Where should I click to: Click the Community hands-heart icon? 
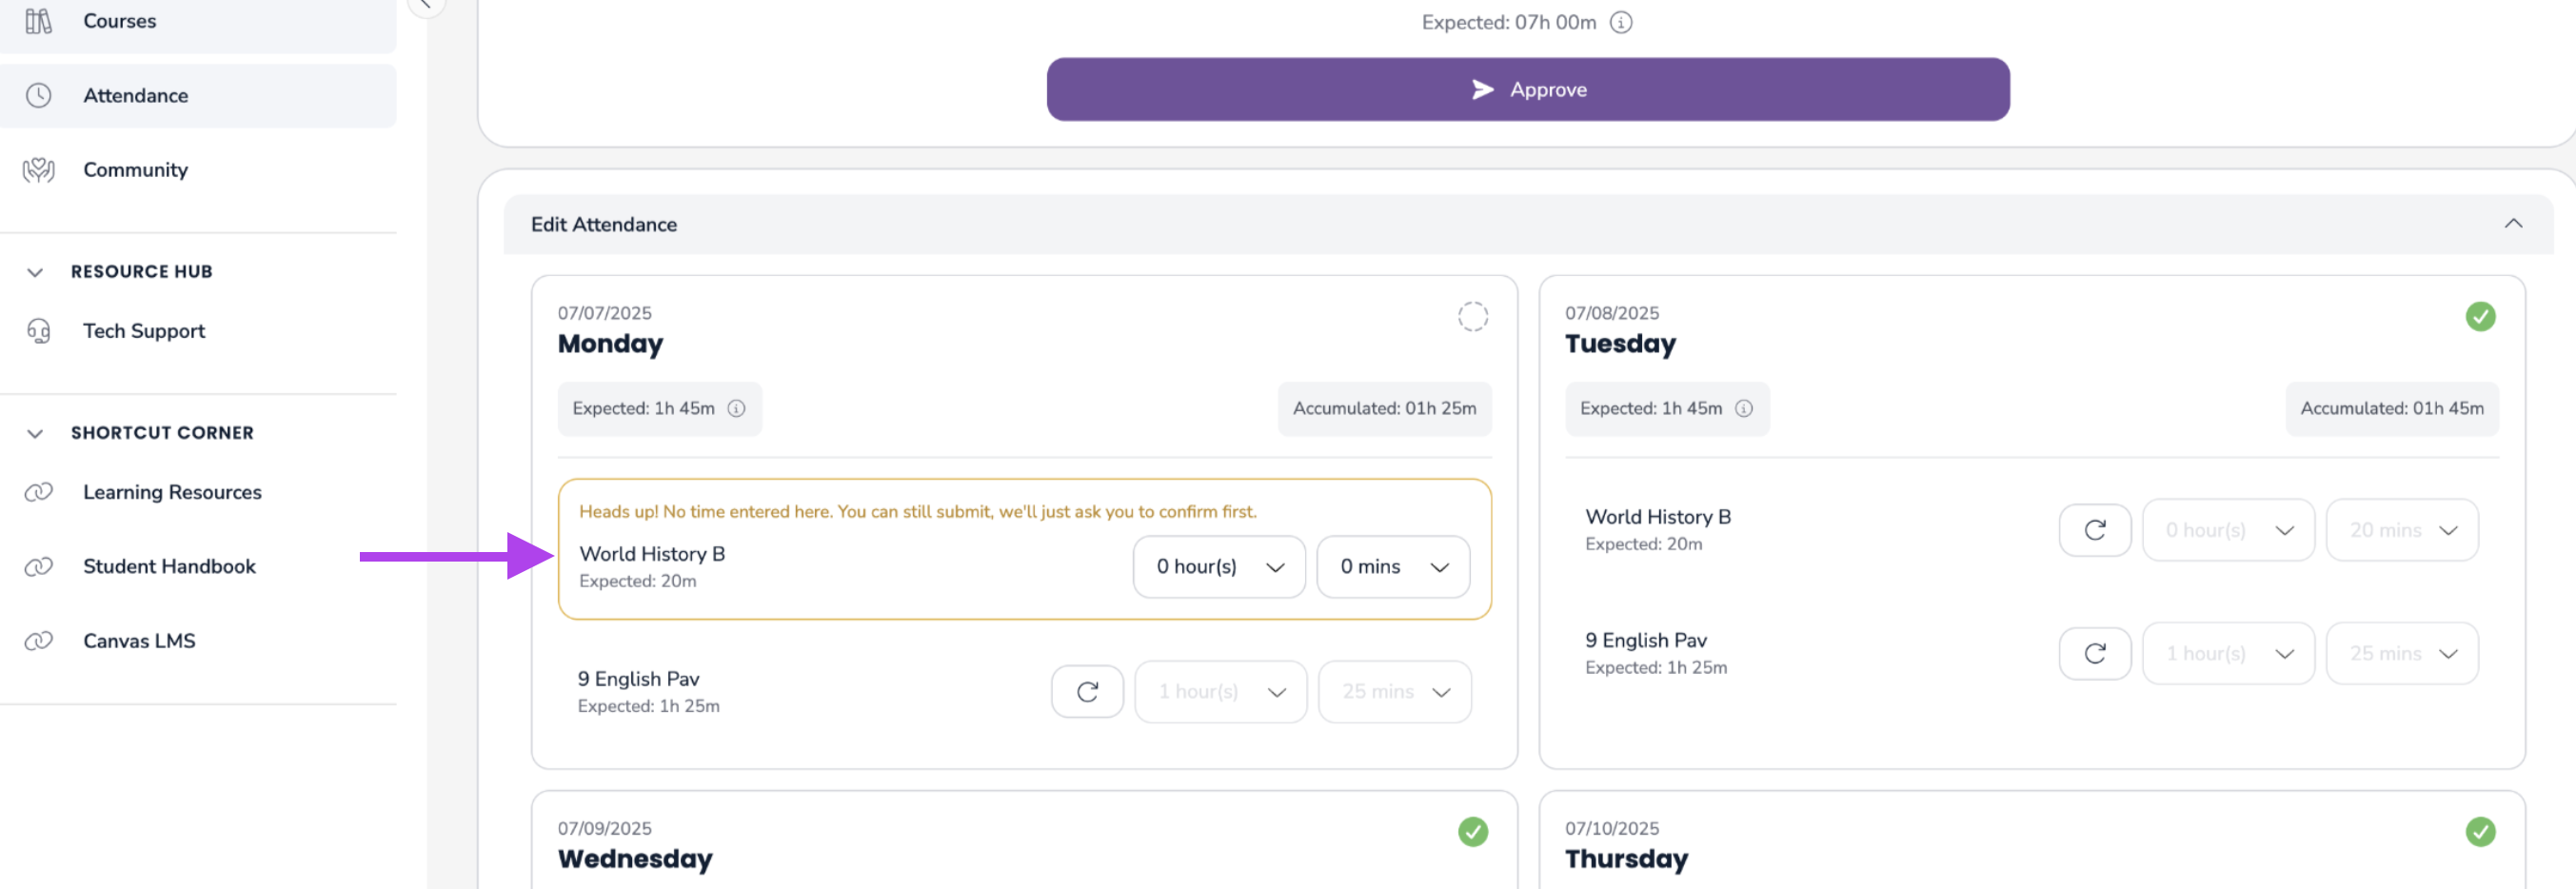pyautogui.click(x=38, y=170)
